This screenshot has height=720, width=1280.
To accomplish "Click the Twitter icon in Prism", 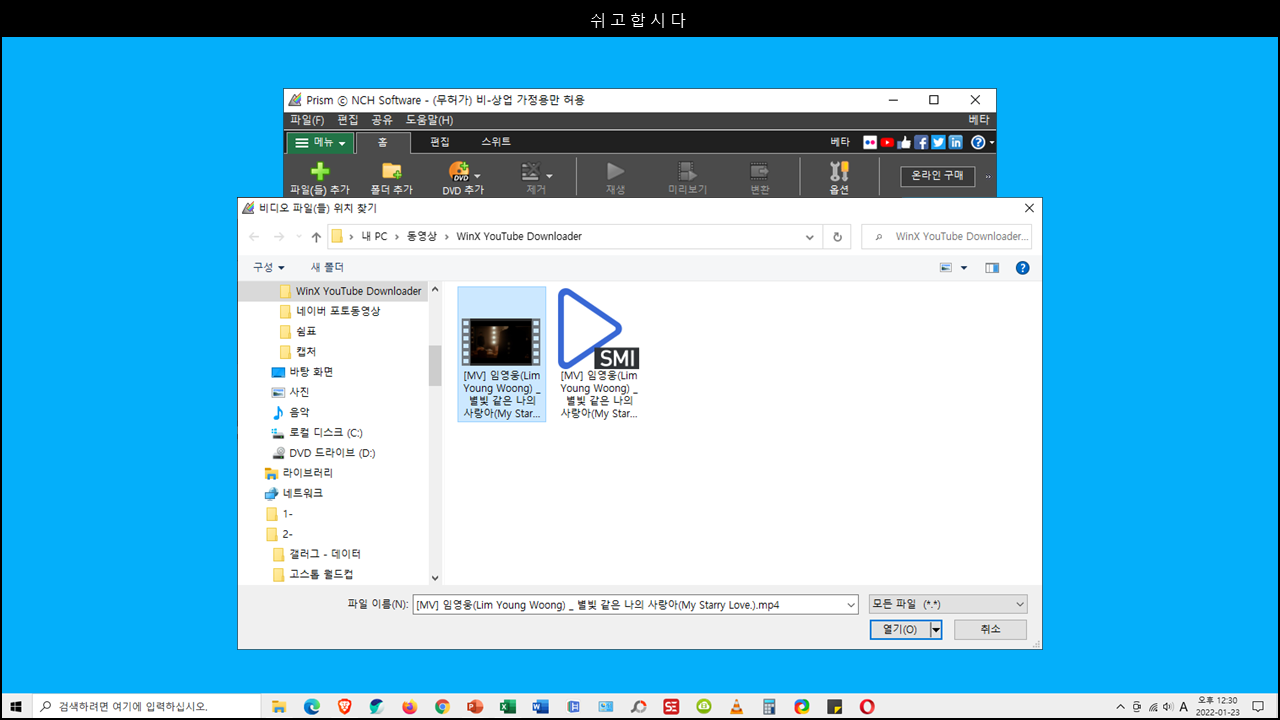I will pos(938,143).
